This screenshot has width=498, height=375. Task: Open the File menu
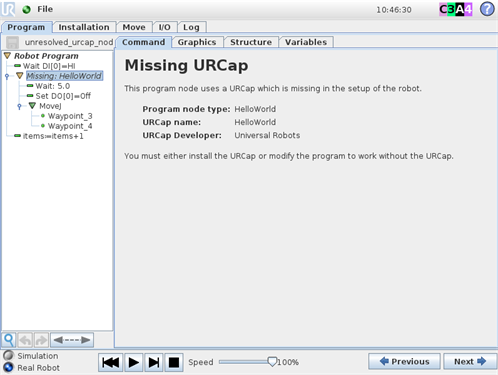45,9
